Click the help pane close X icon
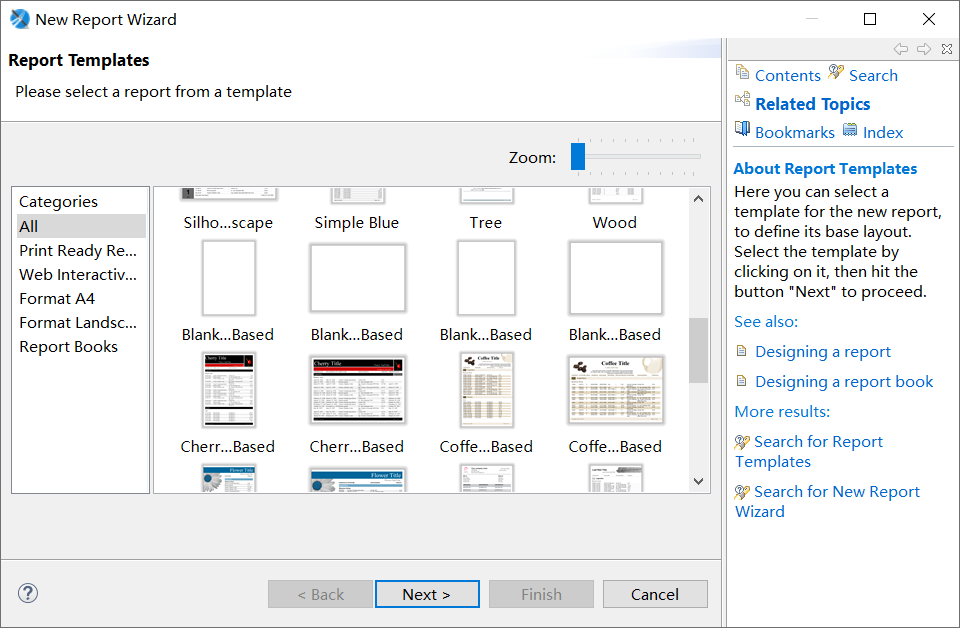Image resolution: width=960 pixels, height=628 pixels. click(946, 49)
